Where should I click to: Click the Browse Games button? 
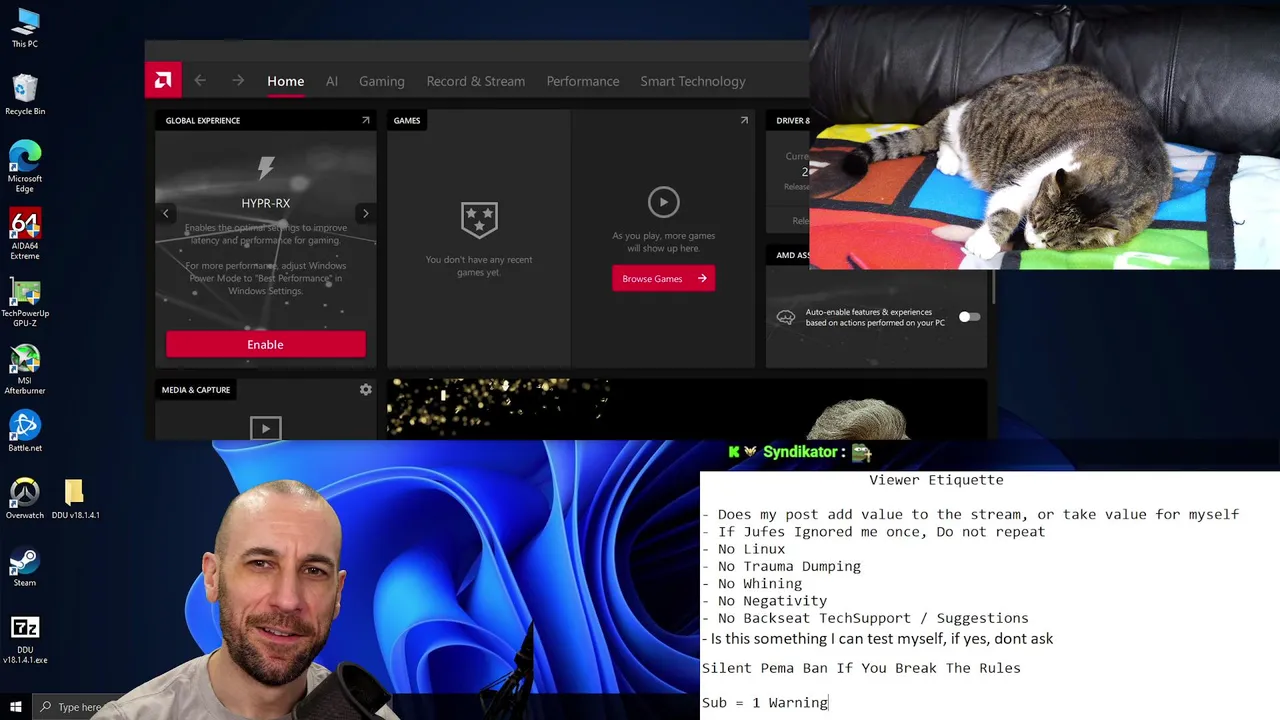coord(663,278)
